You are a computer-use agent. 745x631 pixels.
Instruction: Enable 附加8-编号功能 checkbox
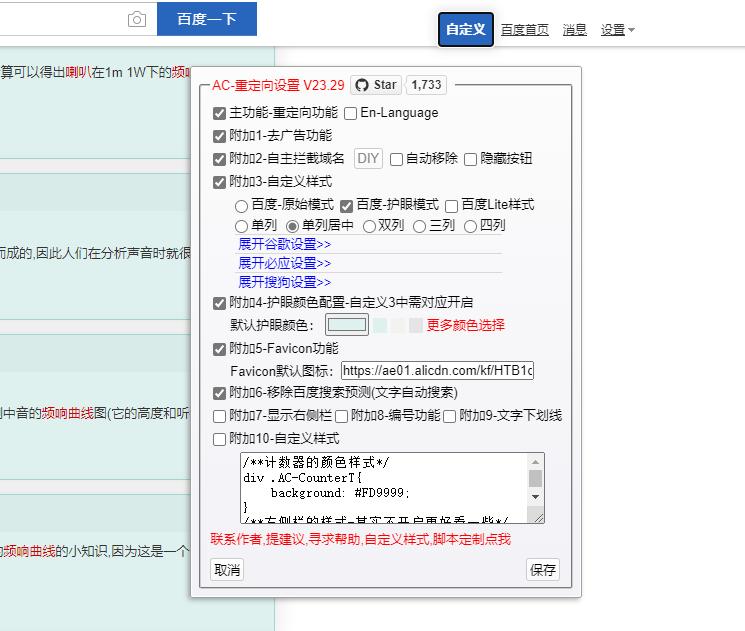(x=341, y=416)
